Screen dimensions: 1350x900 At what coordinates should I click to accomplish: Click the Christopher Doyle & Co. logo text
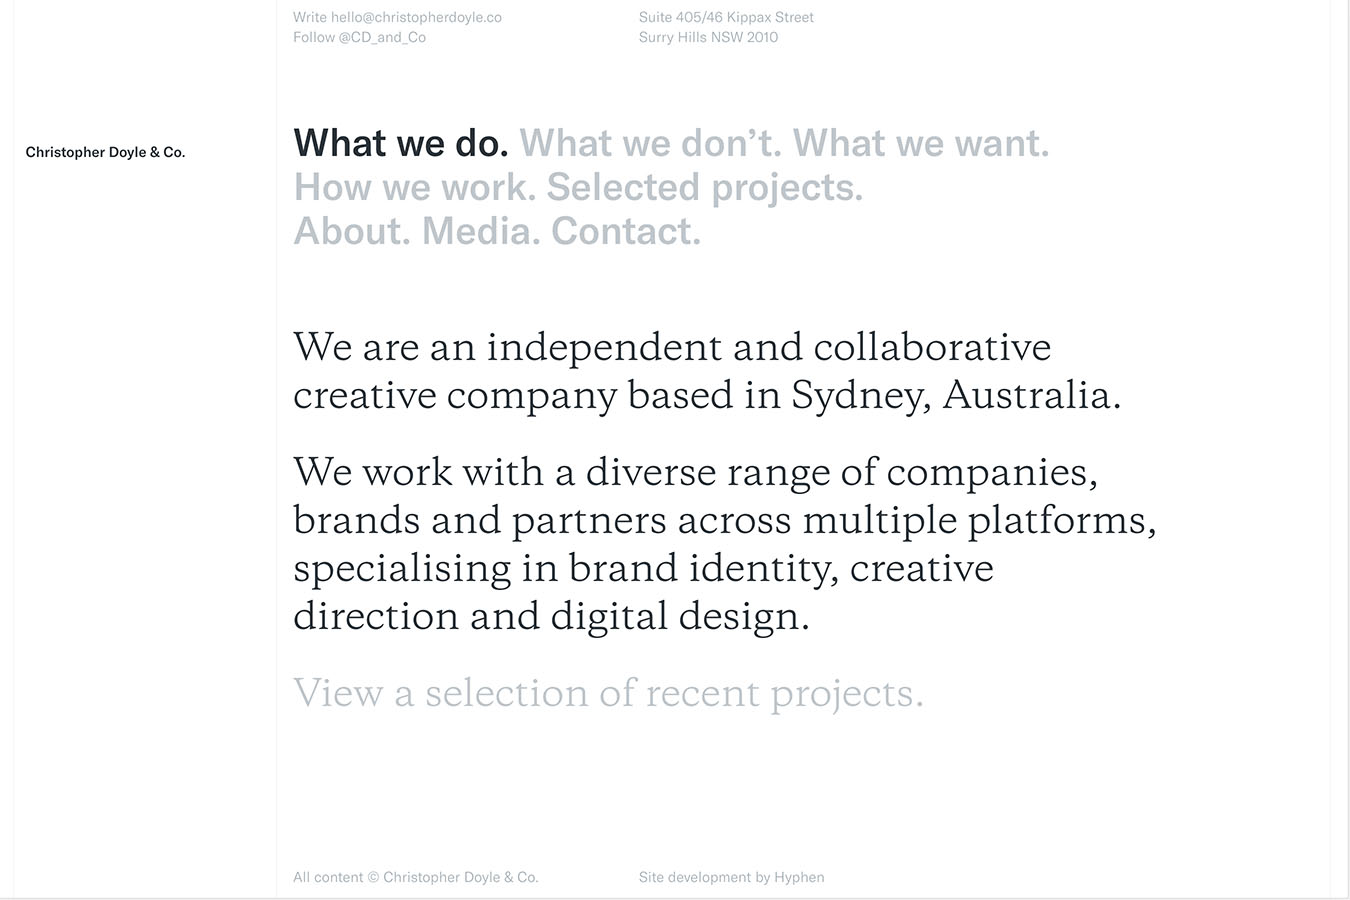pyautogui.click(x=105, y=152)
